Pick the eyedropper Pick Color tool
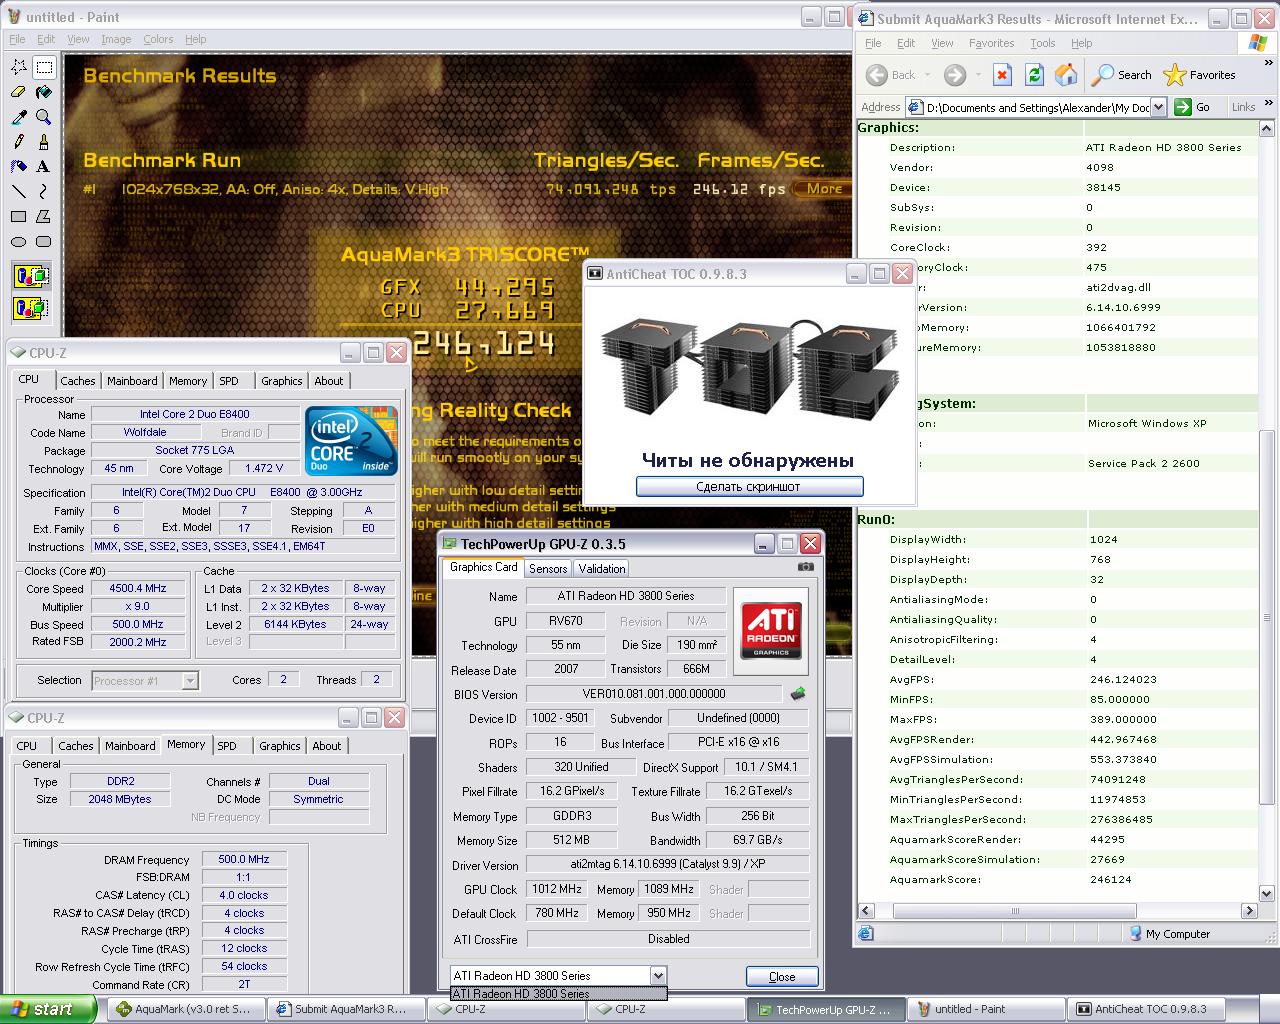 [19, 117]
